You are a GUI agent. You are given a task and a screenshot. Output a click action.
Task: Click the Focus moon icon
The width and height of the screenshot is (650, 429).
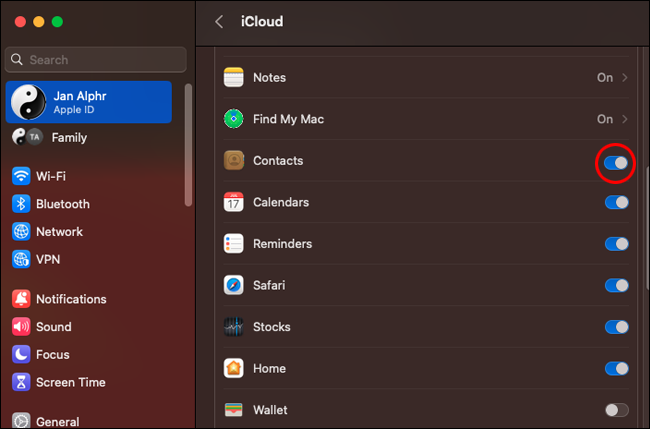21,354
